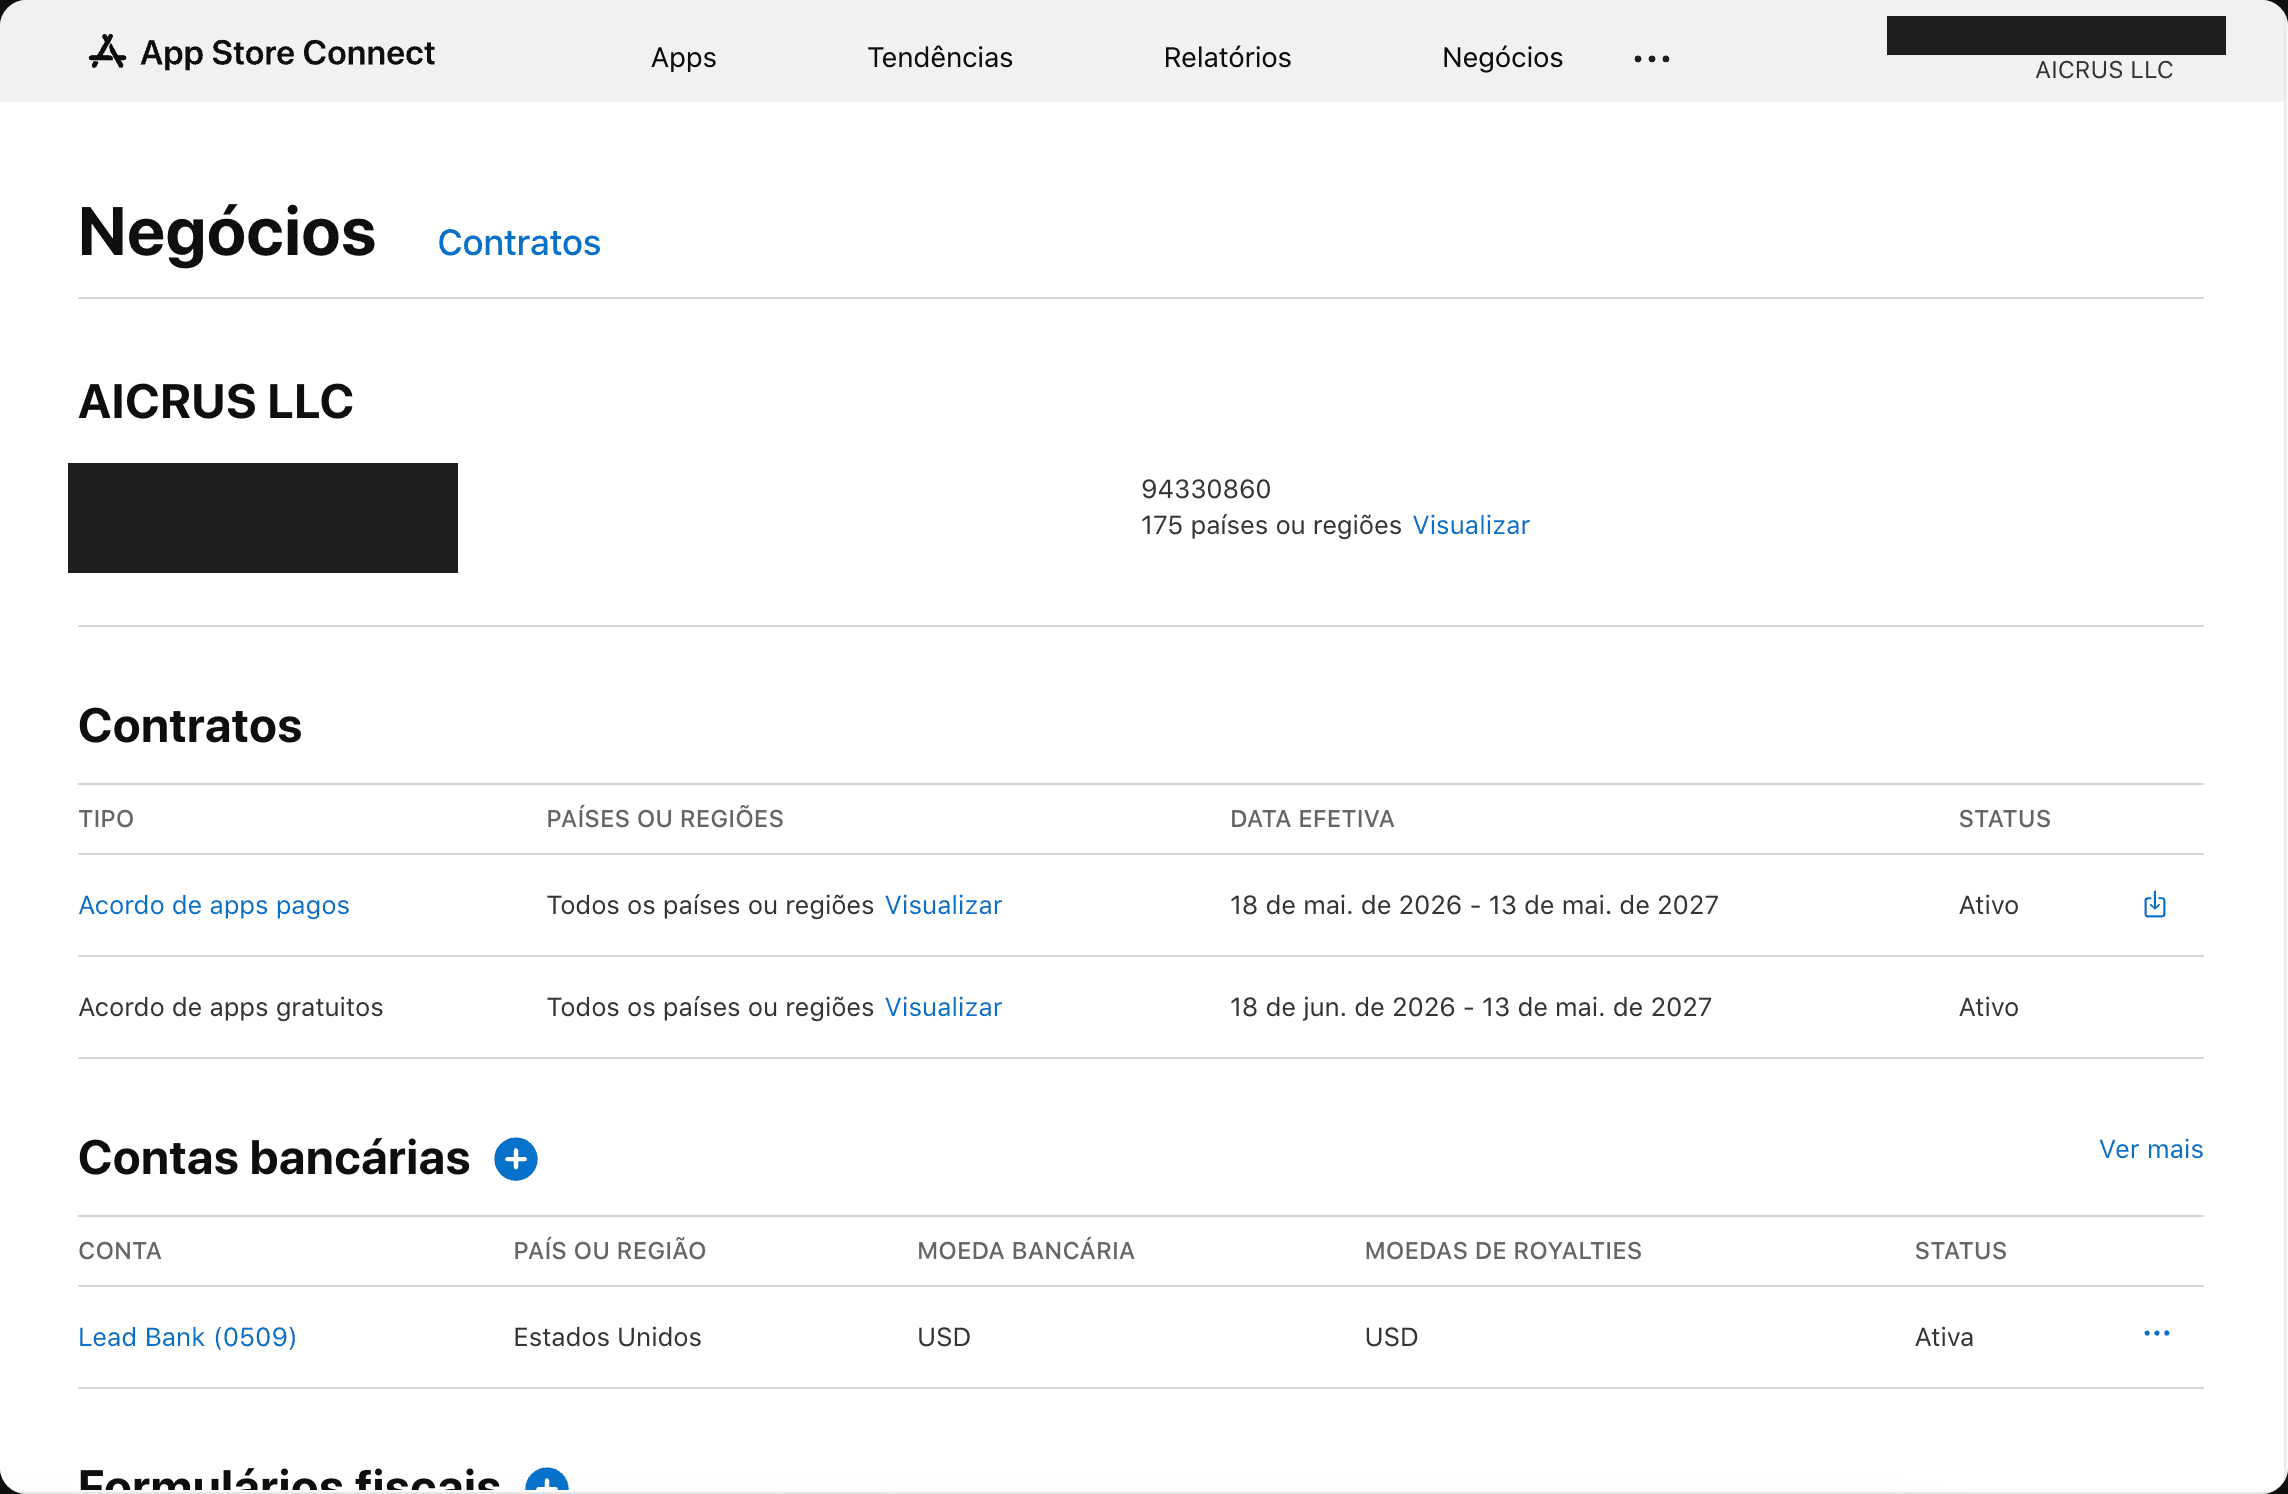The width and height of the screenshot is (2288, 1494).
Task: Click the MOEDA BANCÁRIA column header
Action: click(1026, 1251)
